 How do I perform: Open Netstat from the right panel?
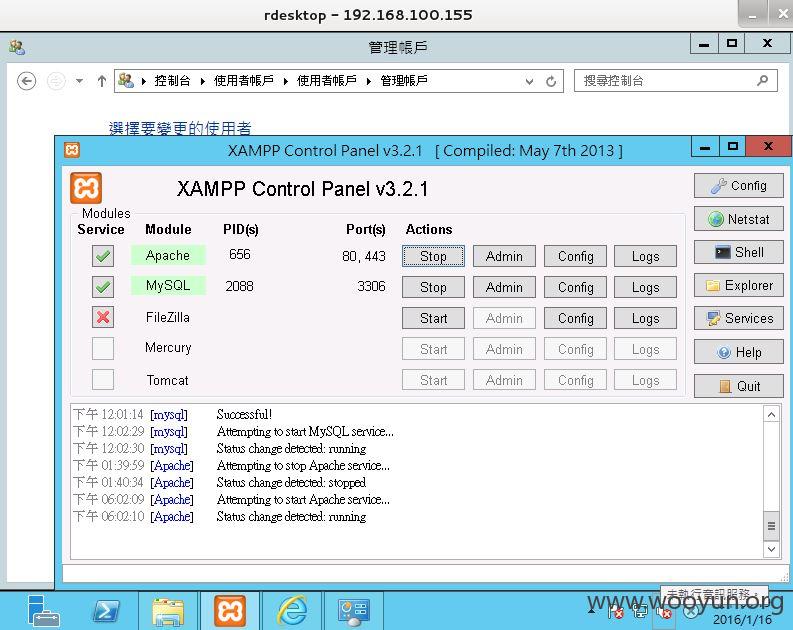coord(738,219)
